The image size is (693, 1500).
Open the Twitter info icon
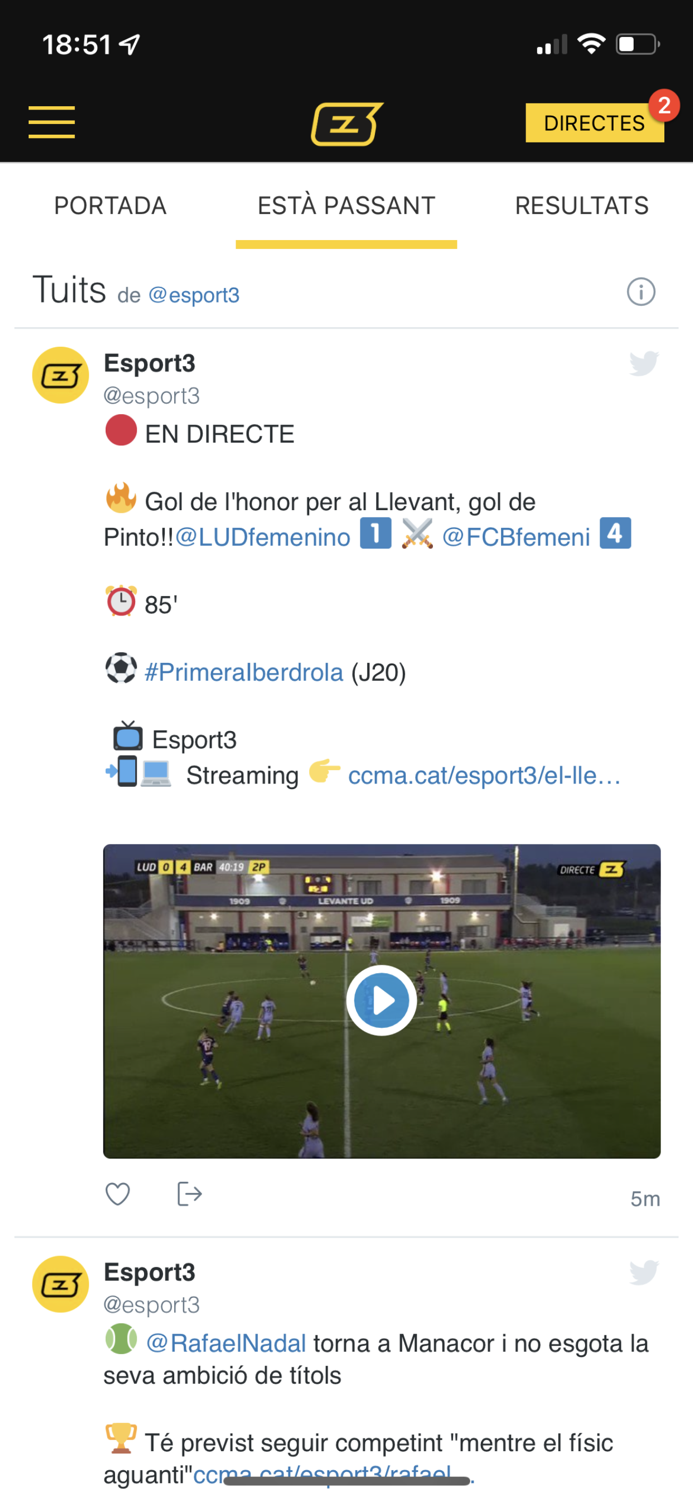641,292
